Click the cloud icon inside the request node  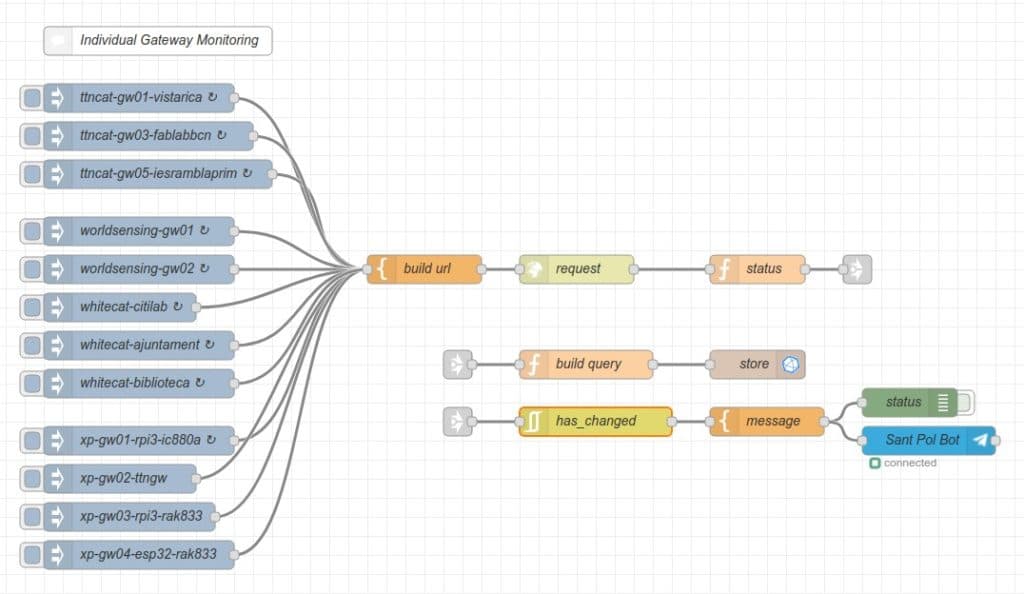[534, 269]
